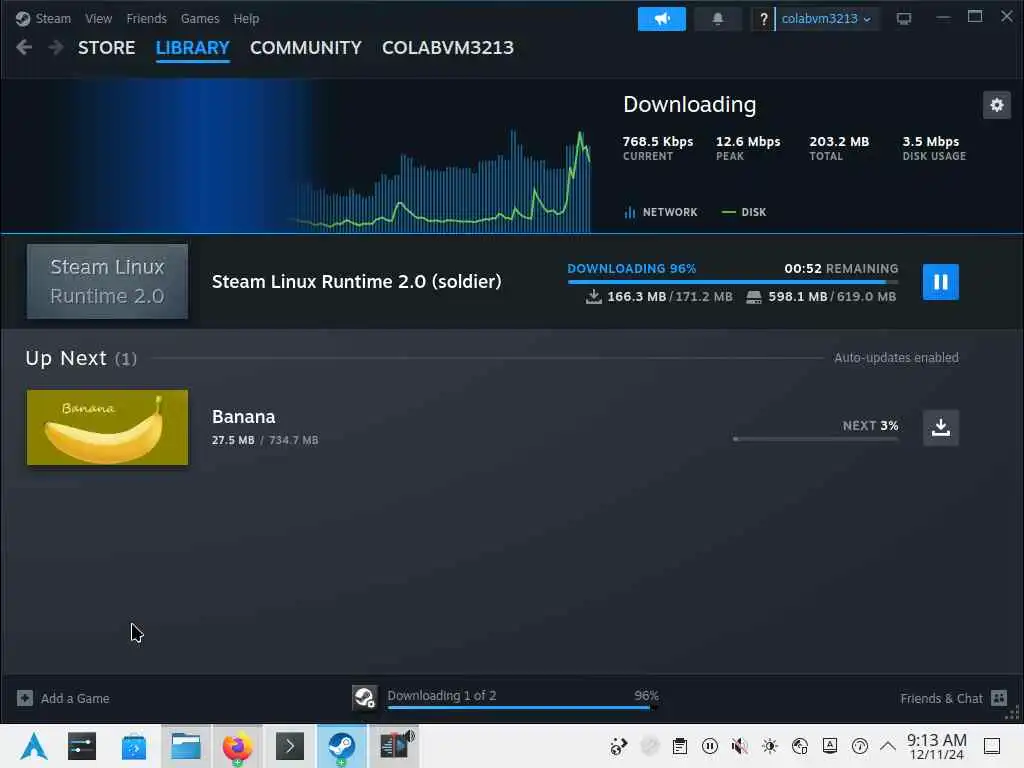This screenshot has width=1024, height=768.
Task: Switch to the COMMUNITY tab
Action: (x=306, y=48)
